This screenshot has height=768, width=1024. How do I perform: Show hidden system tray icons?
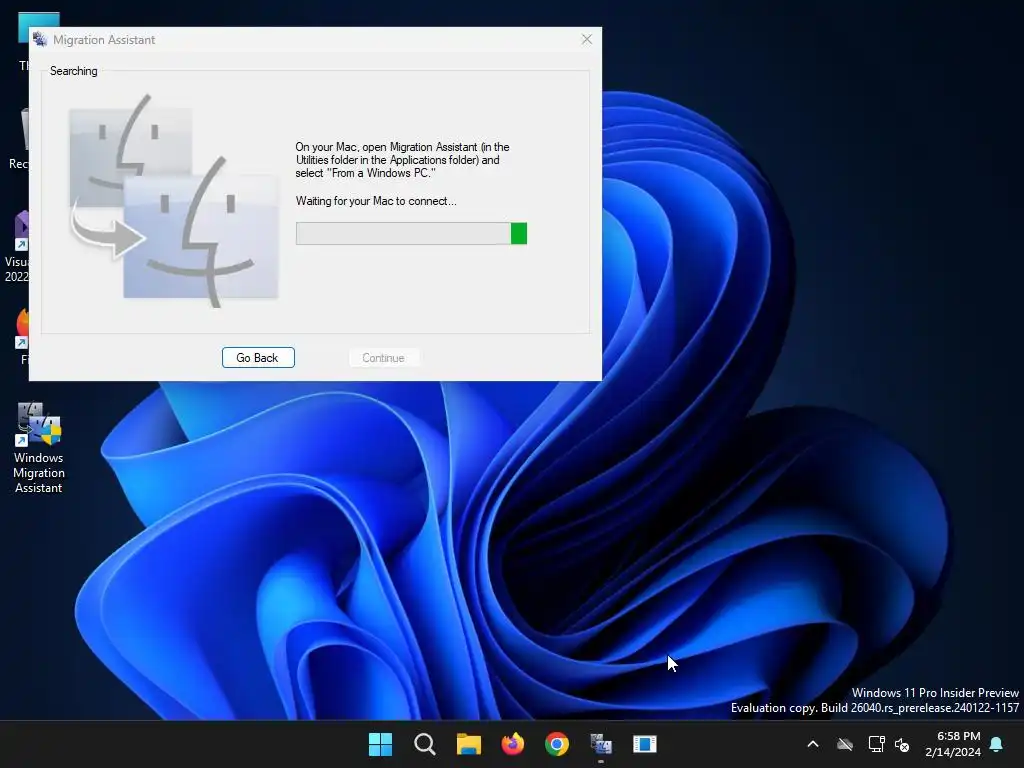813,744
